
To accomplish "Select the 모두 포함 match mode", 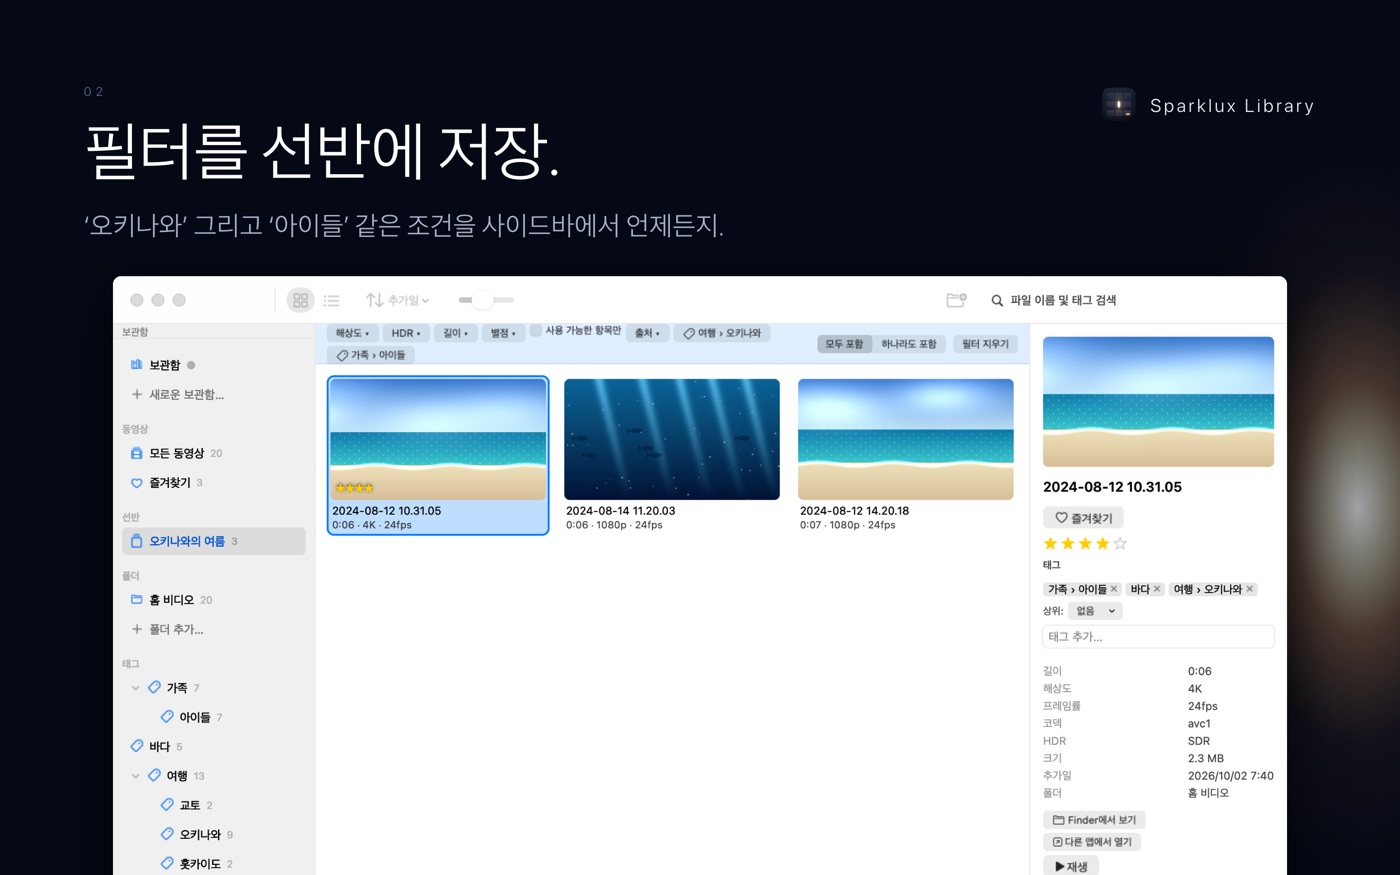I will coord(844,344).
